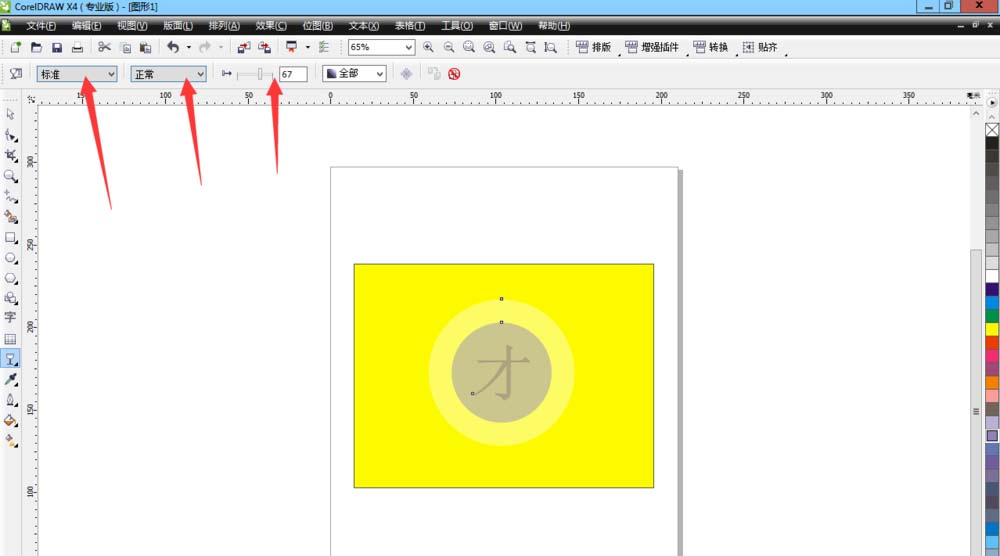Pick the green swatch in palette

point(992,316)
